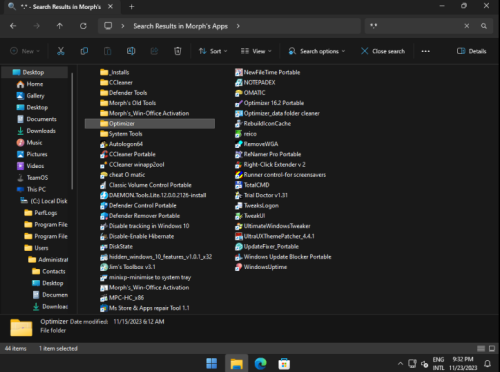Switch to details list view icon
This screenshot has height=372, width=500.
tap(481, 348)
